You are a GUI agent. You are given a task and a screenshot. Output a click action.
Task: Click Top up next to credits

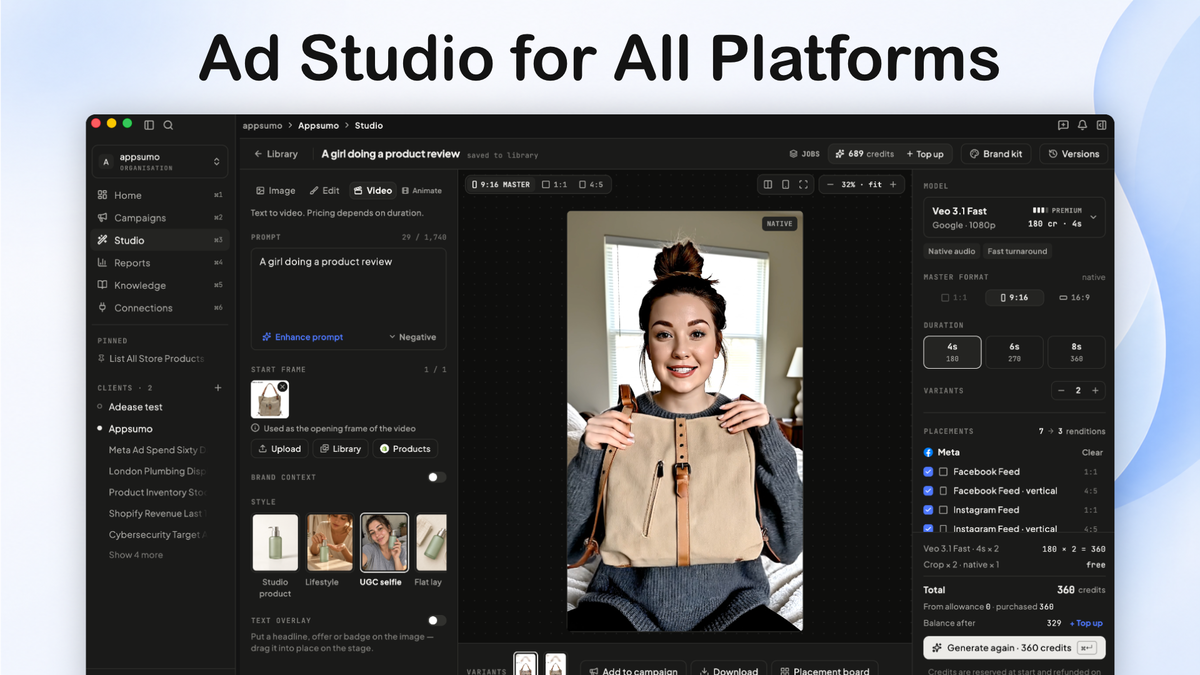[x=925, y=154]
